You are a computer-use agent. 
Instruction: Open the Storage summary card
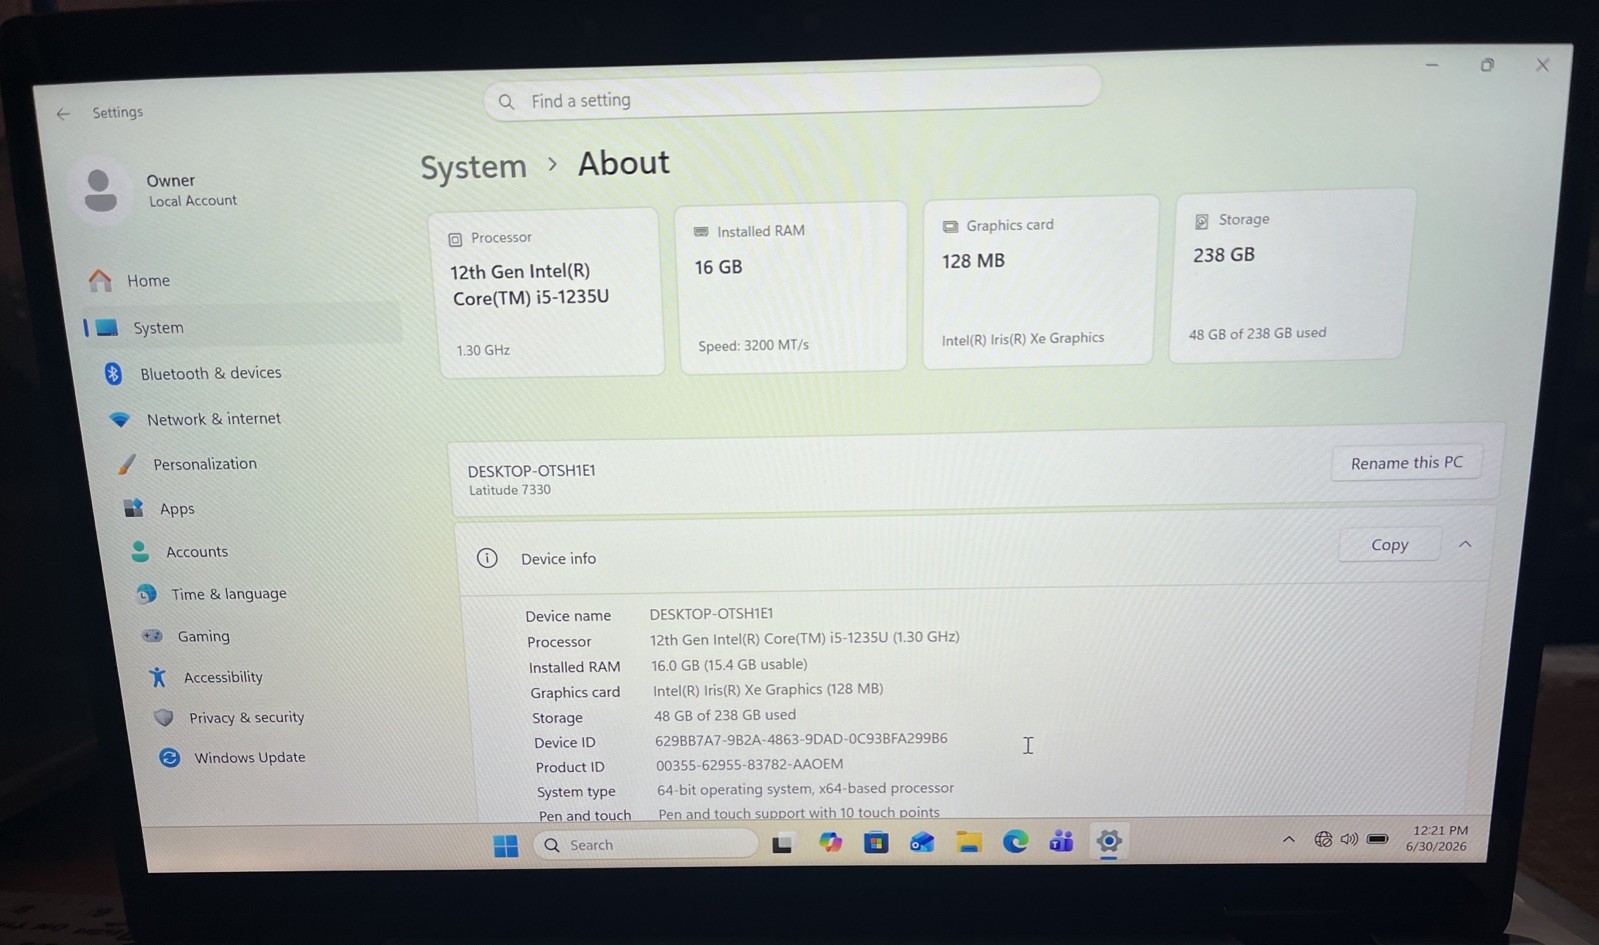(1291, 274)
